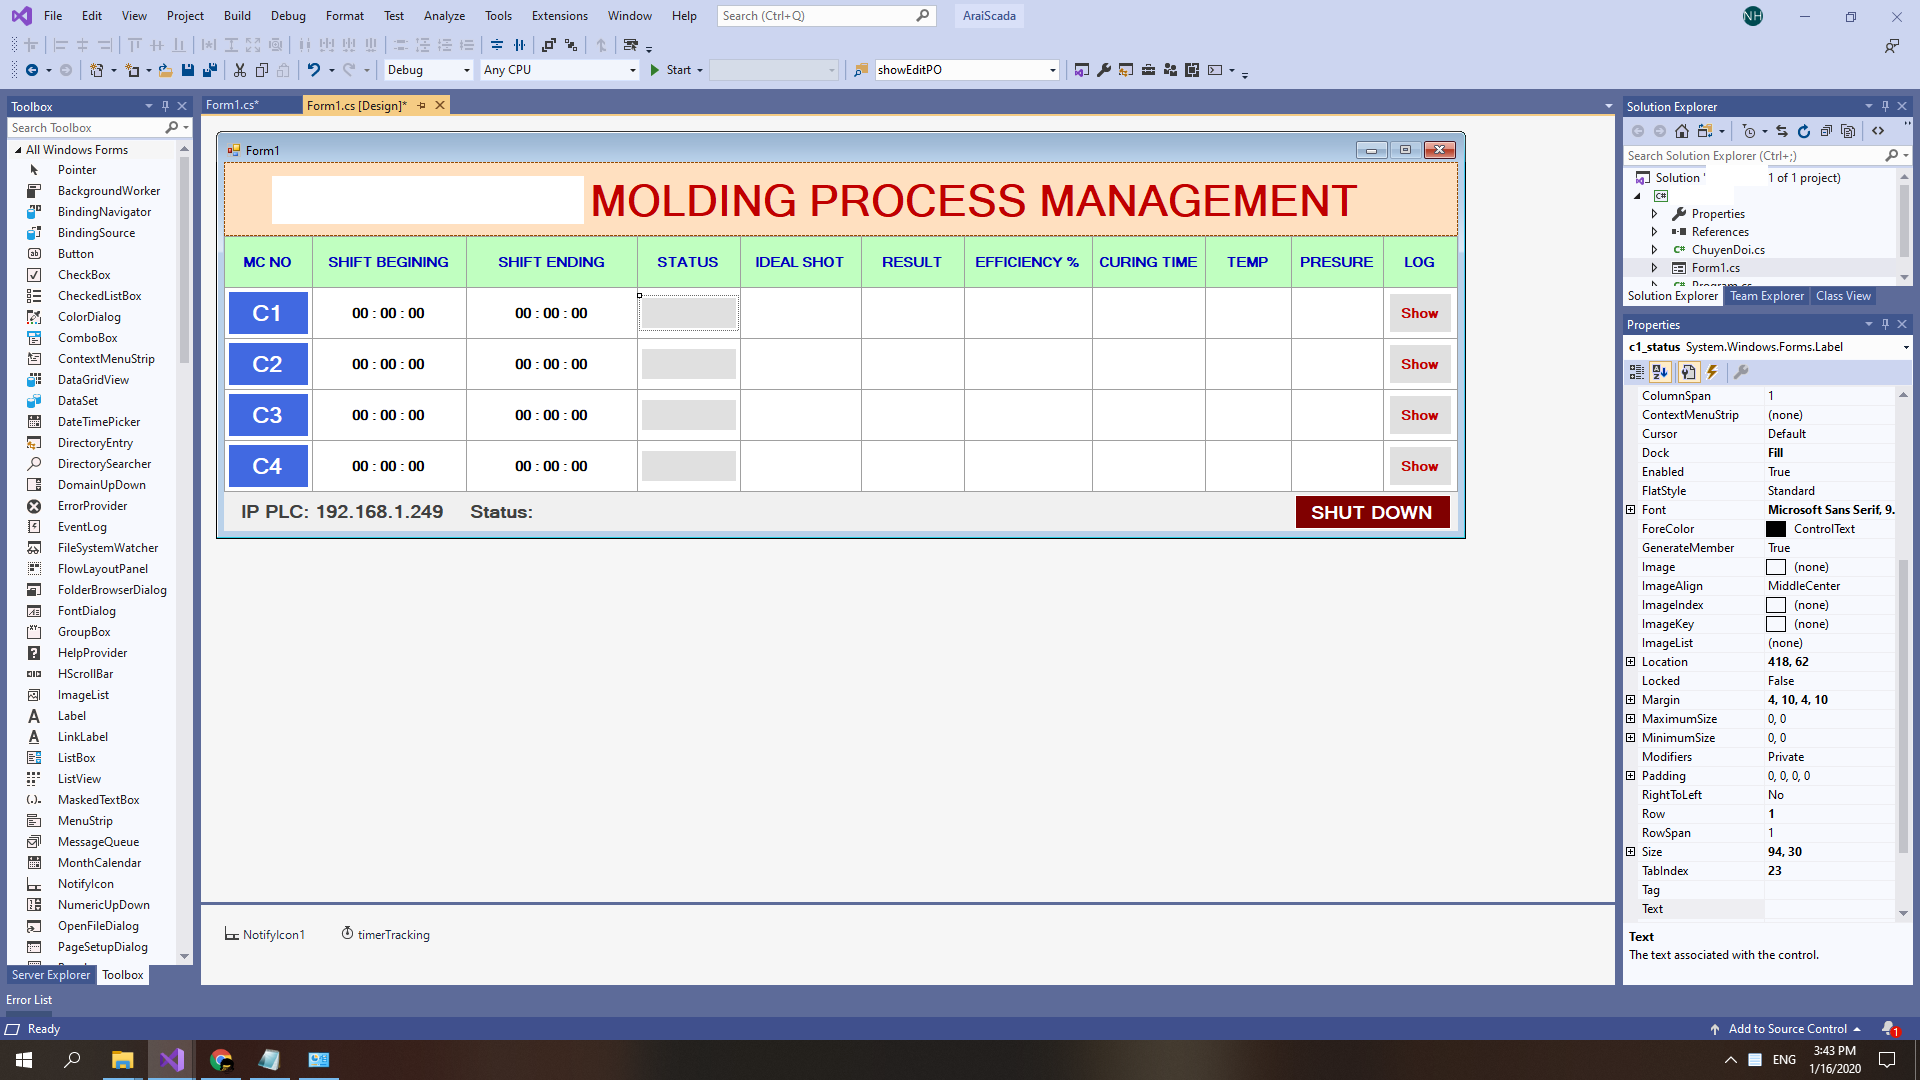Click the Search Toolbox input field

(85, 128)
